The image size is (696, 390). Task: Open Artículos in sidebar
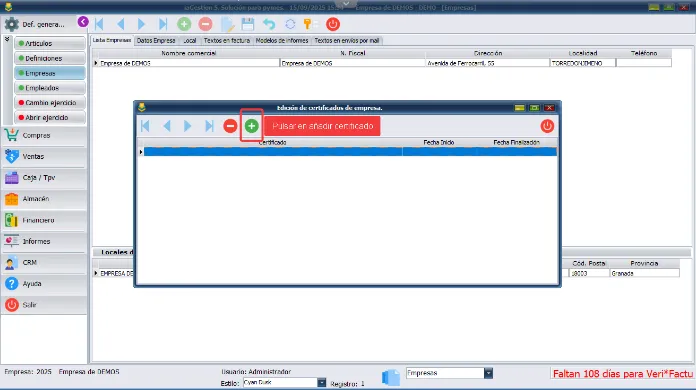click(50, 43)
